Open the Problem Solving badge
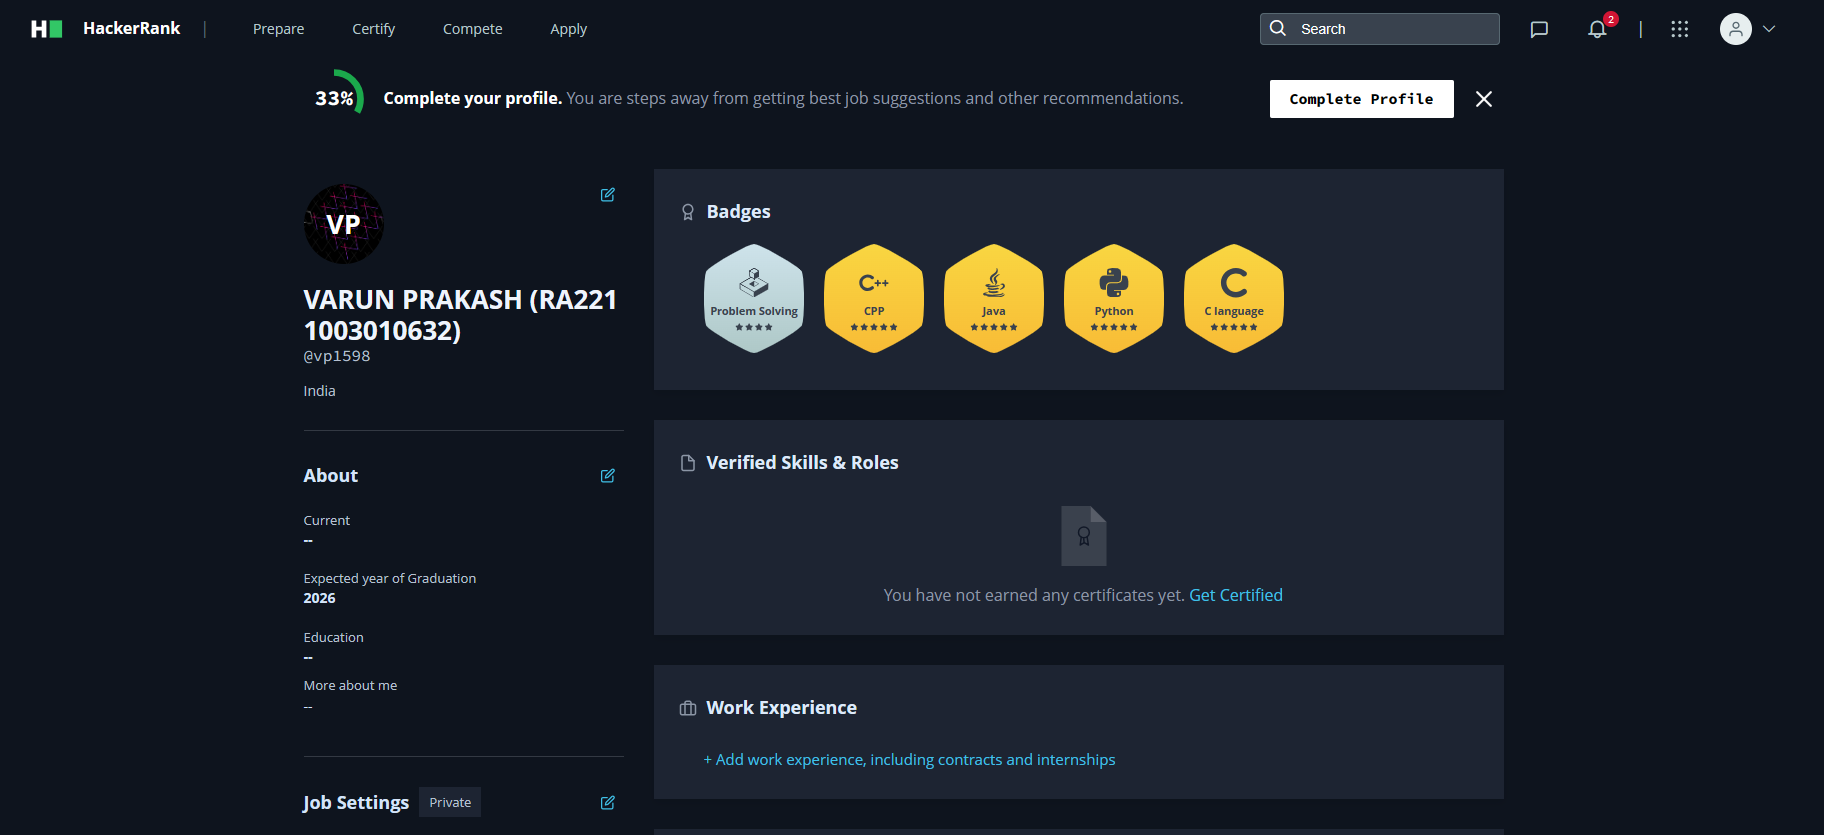Viewport: 1824px width, 835px height. click(x=754, y=298)
